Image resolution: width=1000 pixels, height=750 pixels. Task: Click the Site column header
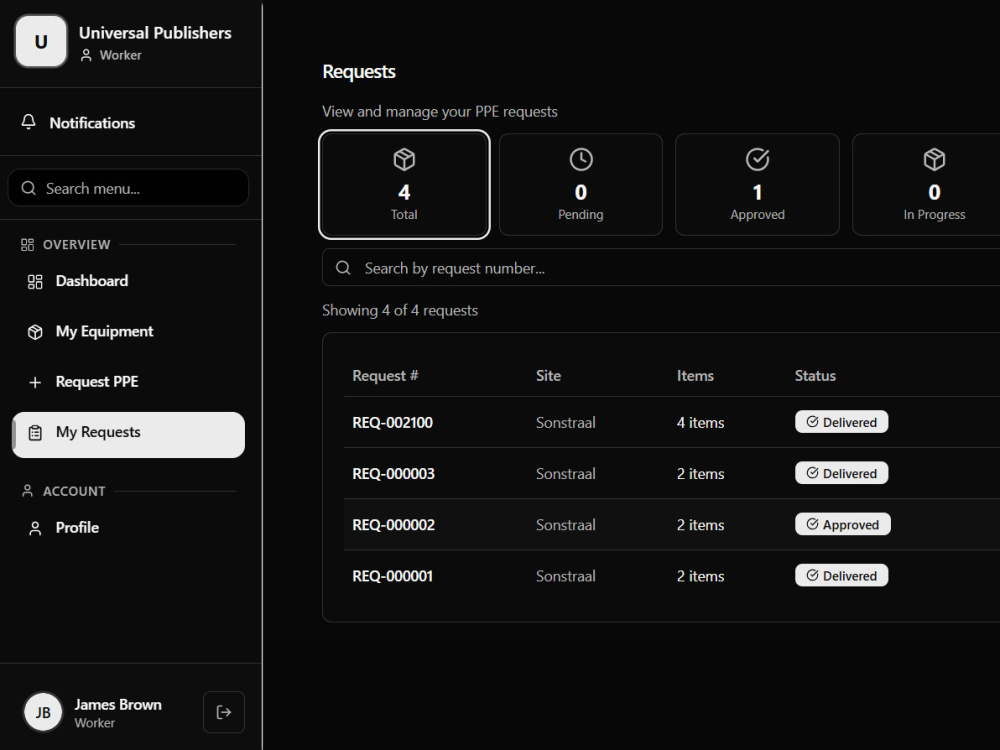coord(548,376)
